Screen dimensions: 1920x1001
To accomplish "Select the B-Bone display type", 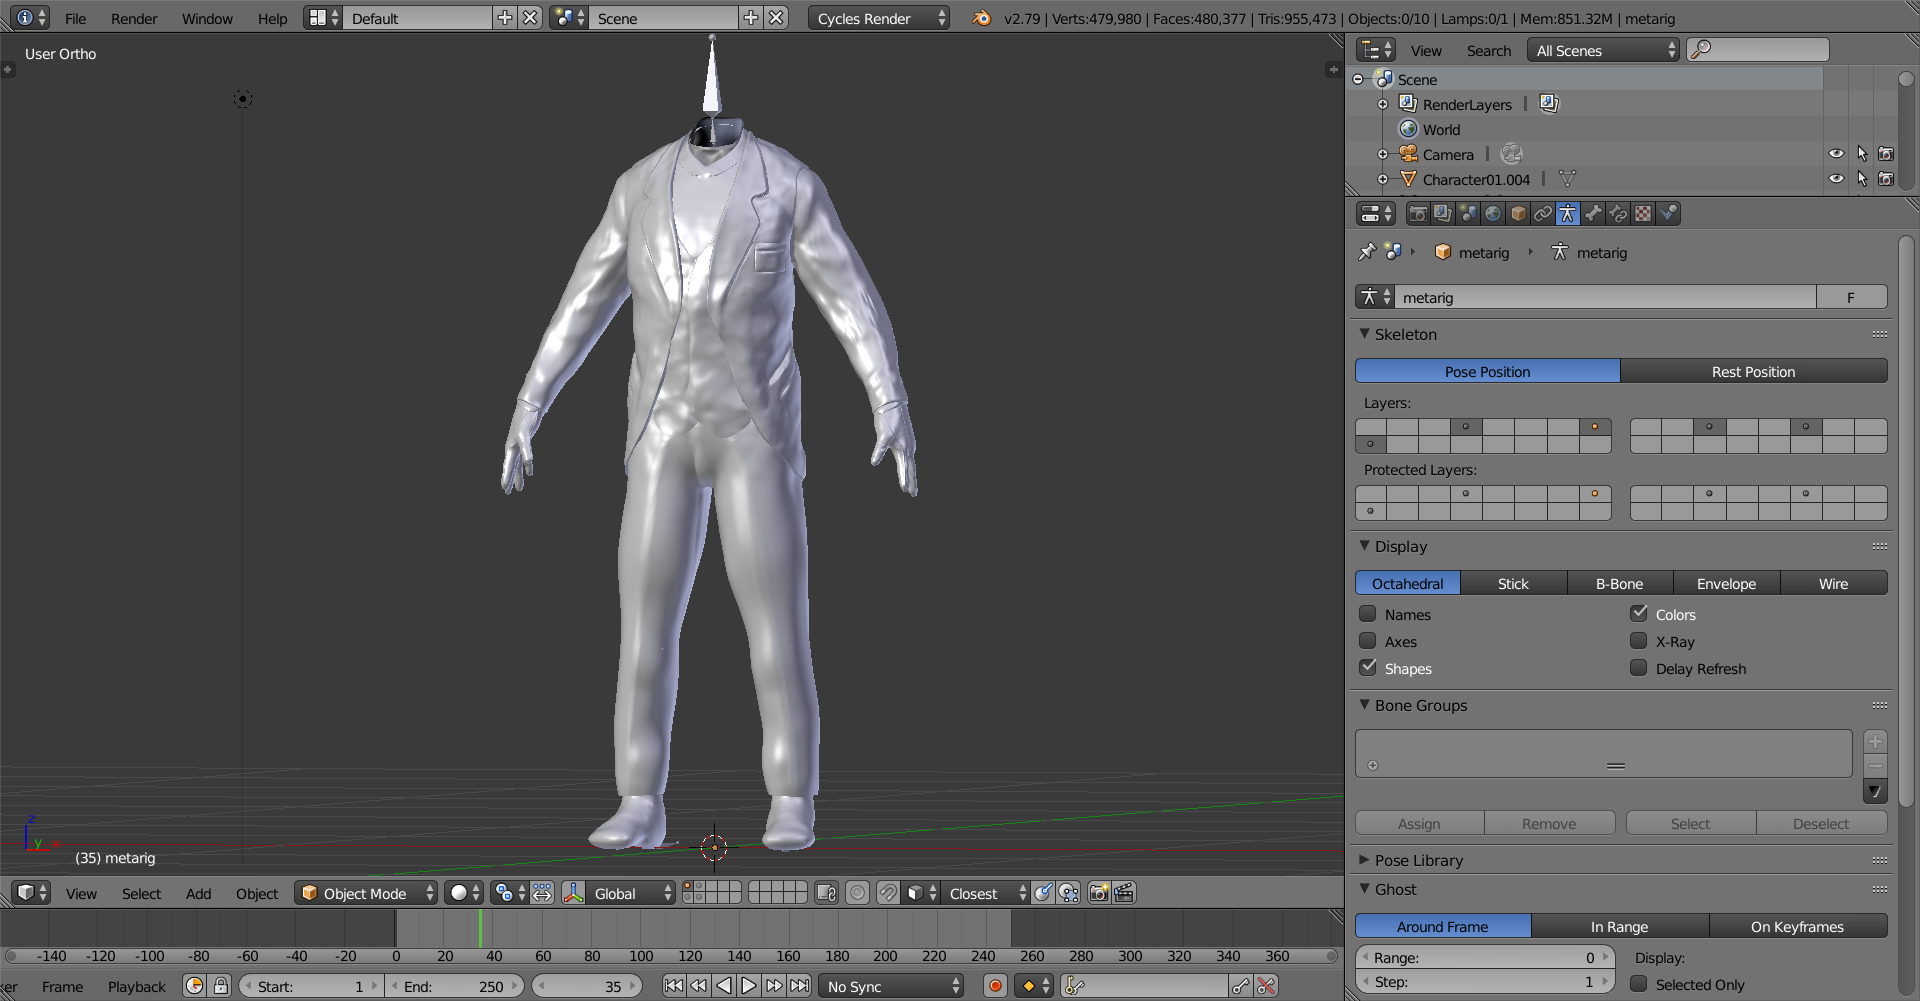I will coord(1619,584).
